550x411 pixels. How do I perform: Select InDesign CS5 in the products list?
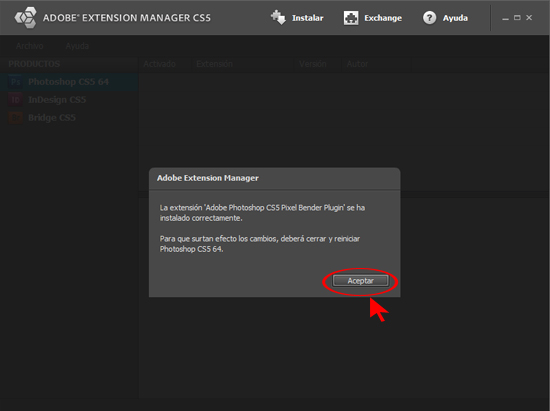69,100
